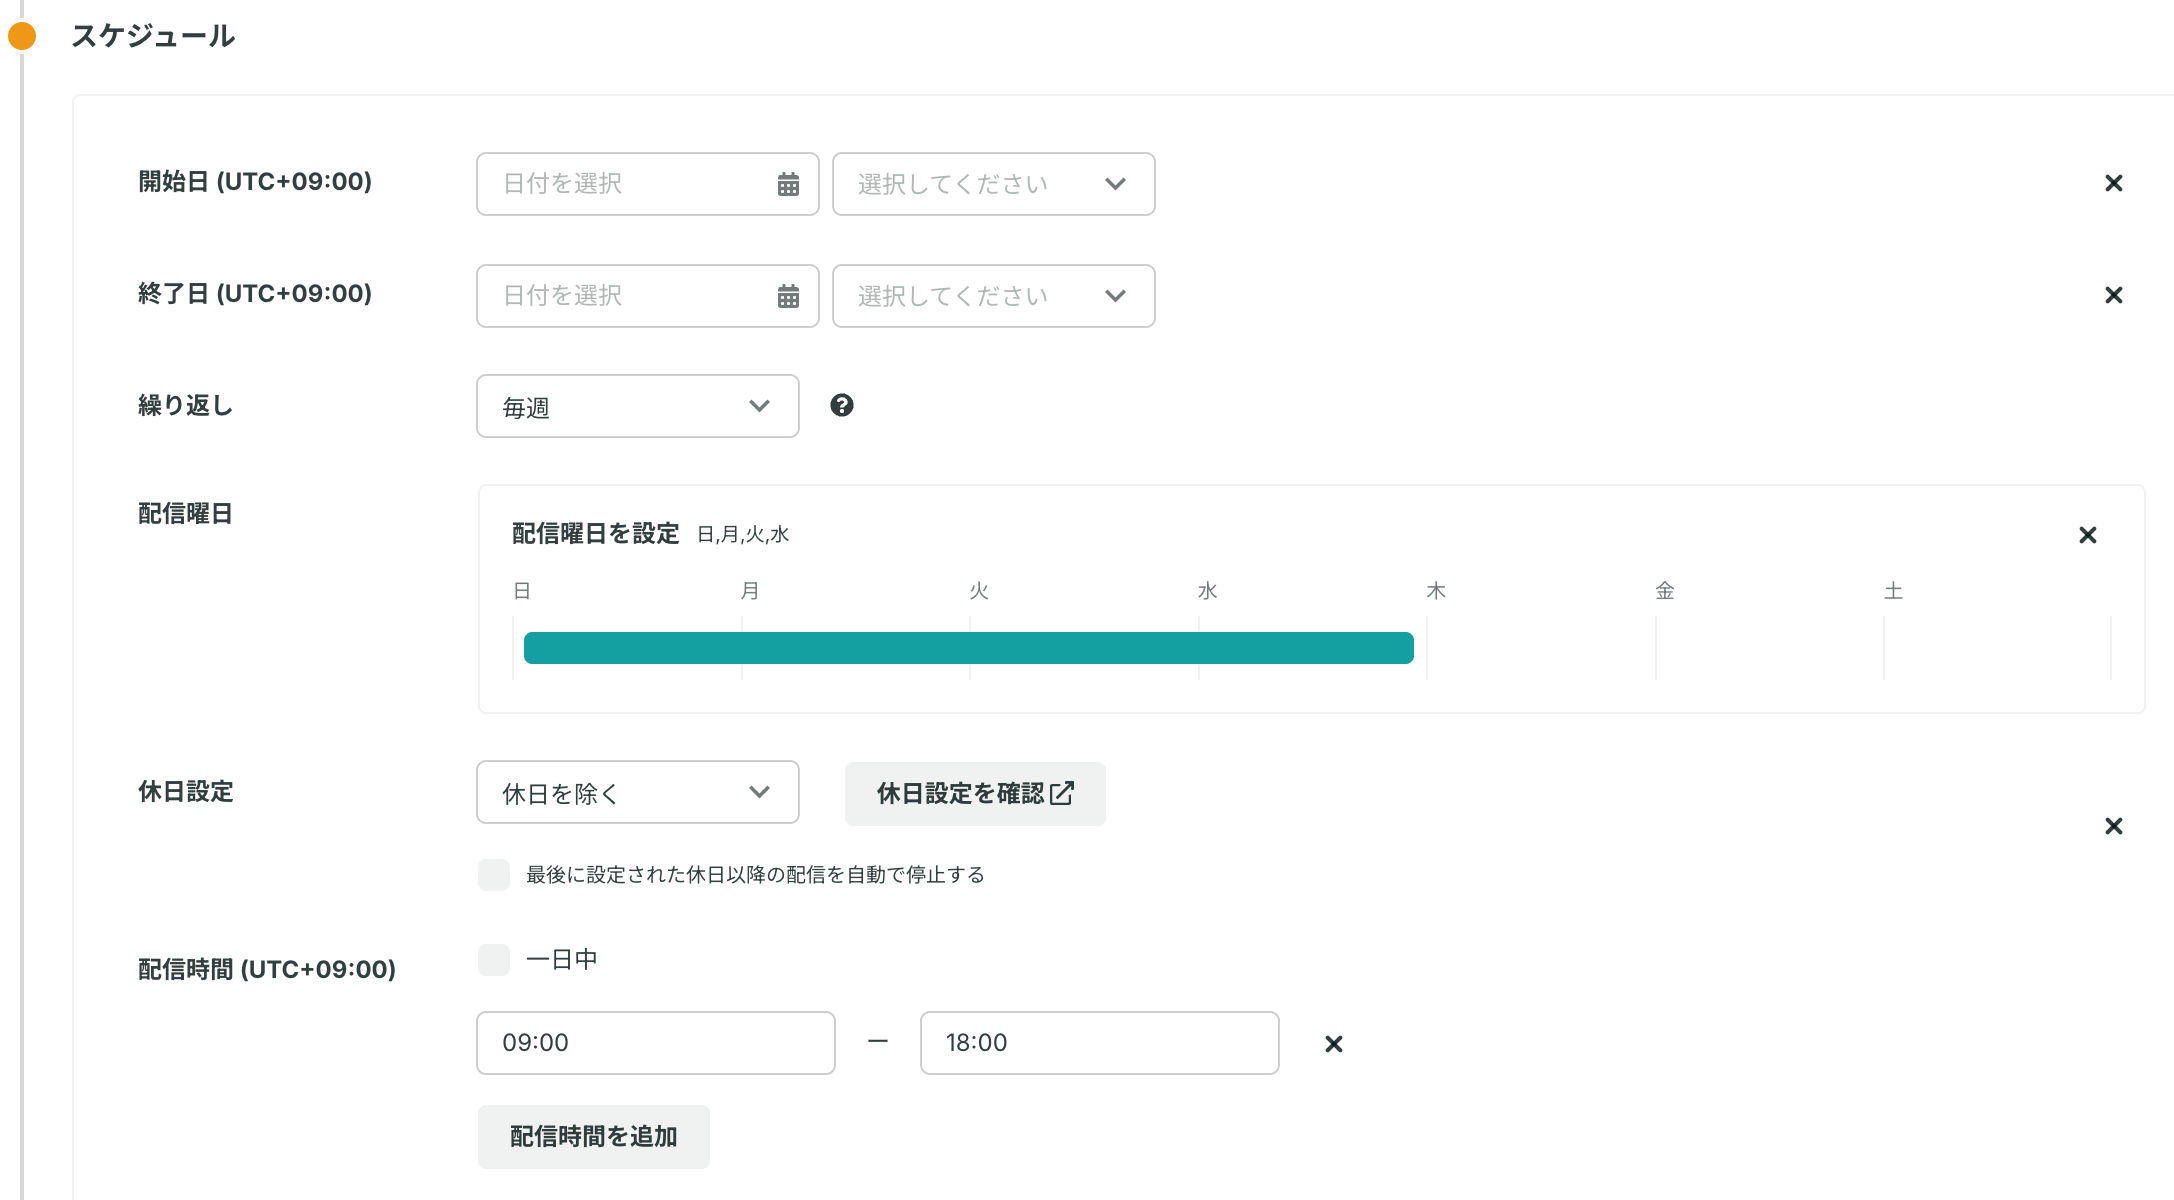Select 土 in the delivery weekday header
Viewport: 2174px width, 1200px height.
pyautogui.click(x=1895, y=590)
